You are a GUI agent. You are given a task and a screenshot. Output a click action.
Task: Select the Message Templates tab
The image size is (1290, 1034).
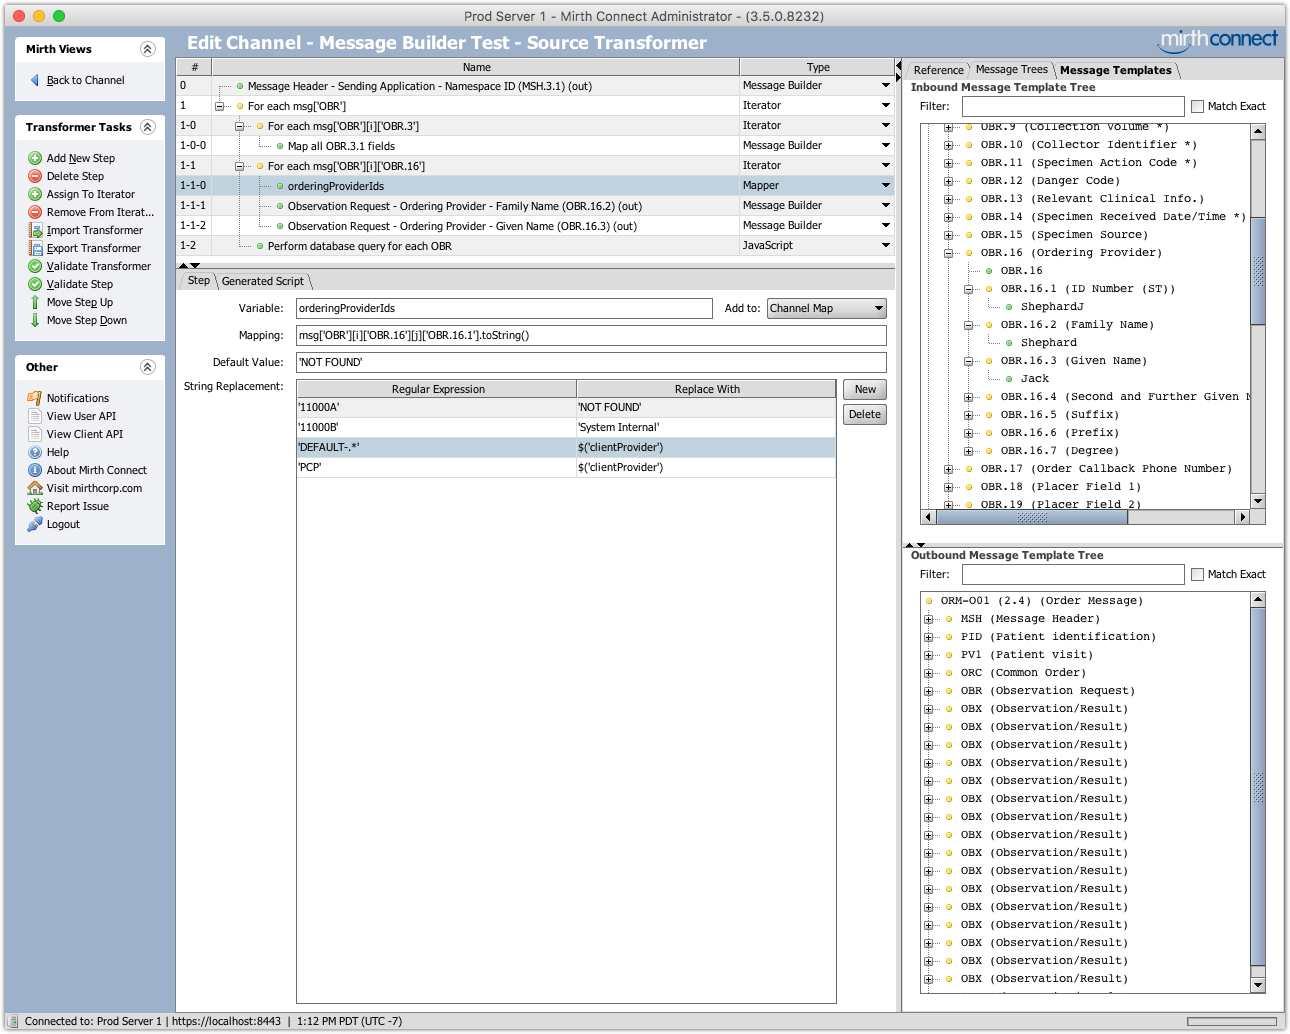(x=1115, y=70)
